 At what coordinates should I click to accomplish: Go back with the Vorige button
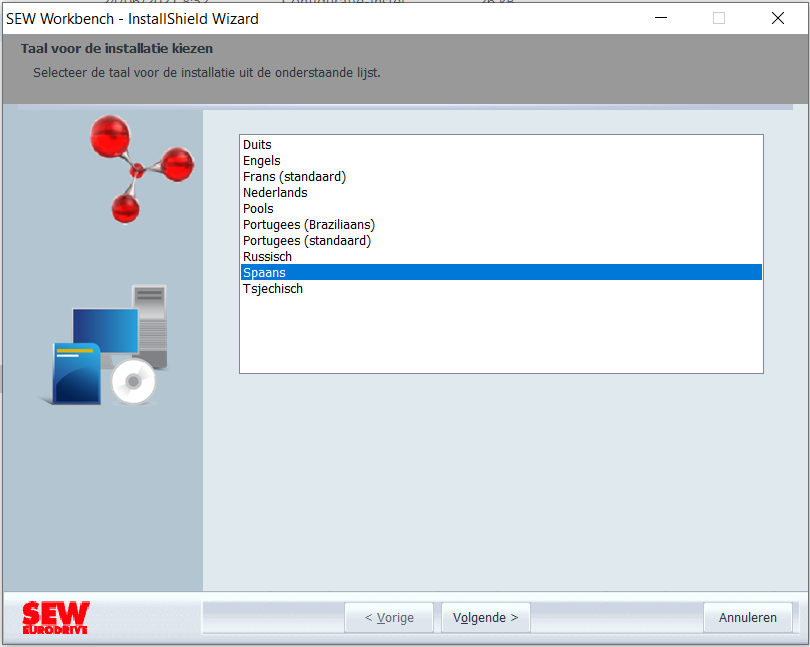click(x=389, y=618)
